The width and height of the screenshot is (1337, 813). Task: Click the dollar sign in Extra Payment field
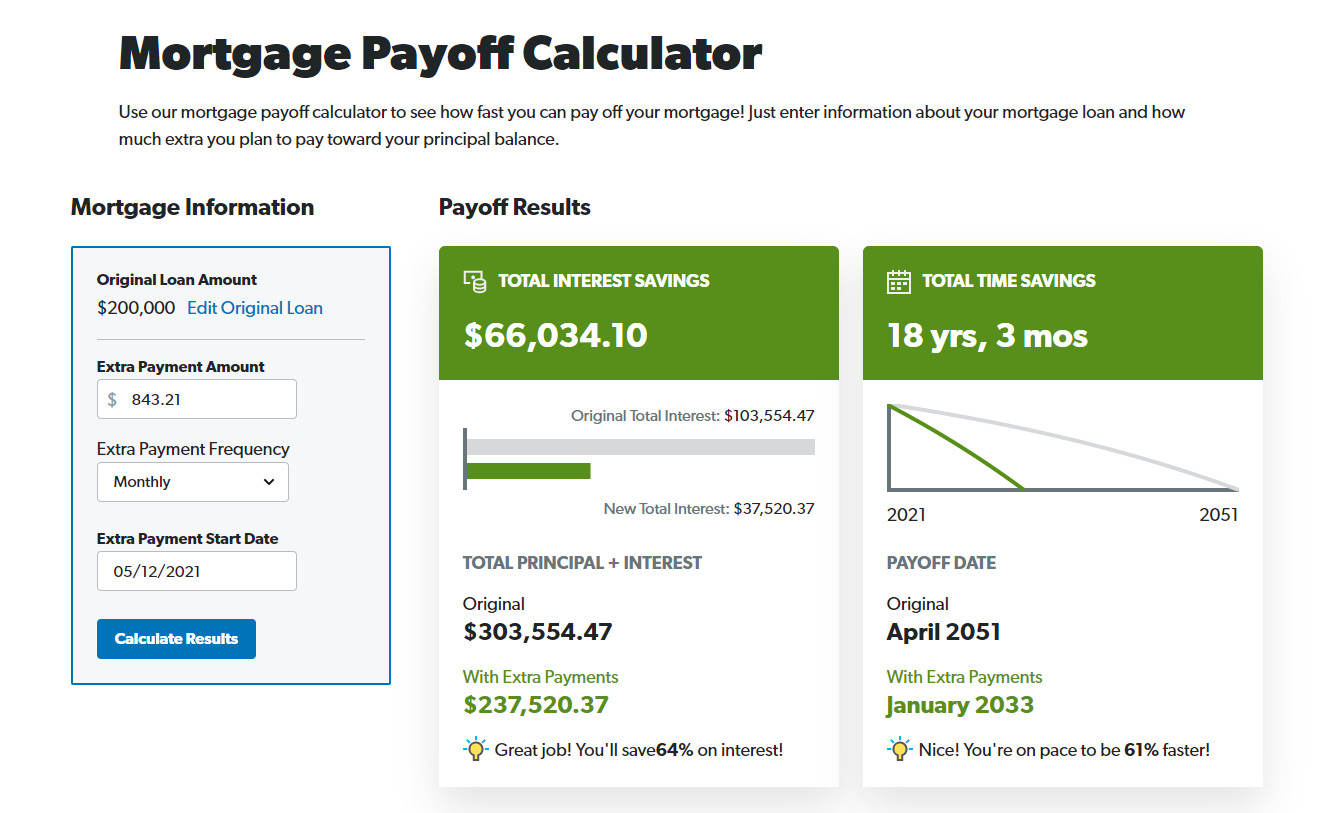[x=112, y=399]
